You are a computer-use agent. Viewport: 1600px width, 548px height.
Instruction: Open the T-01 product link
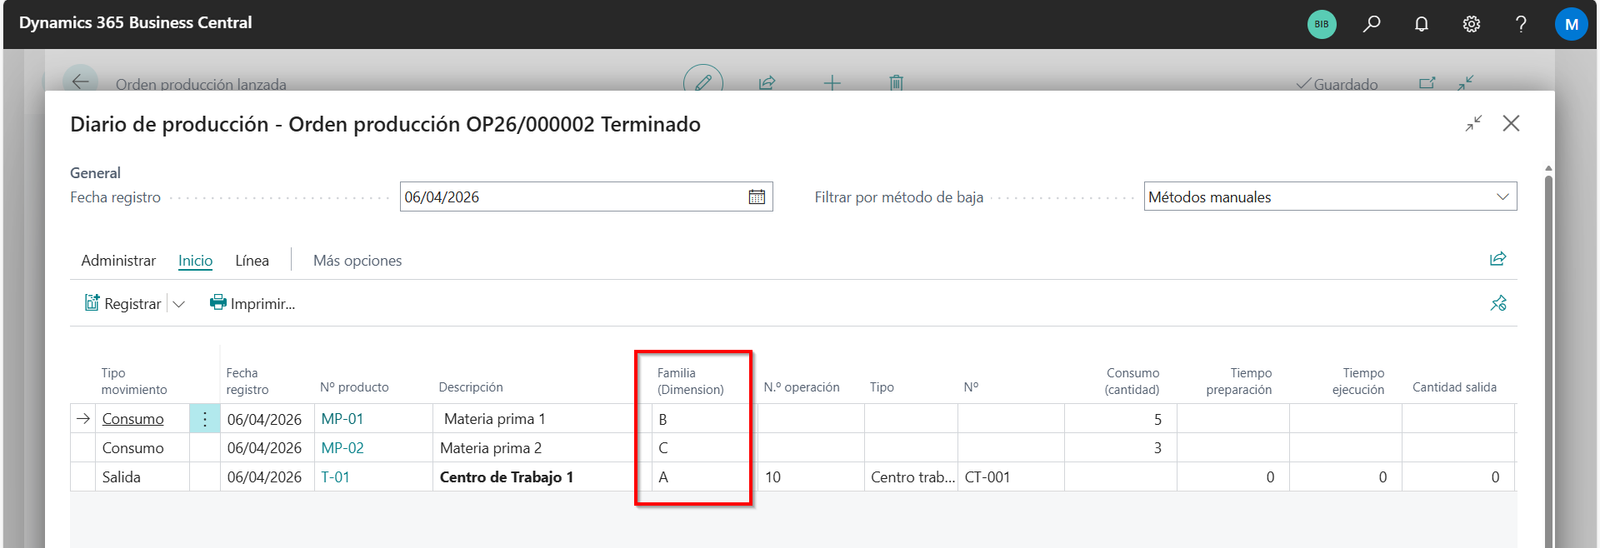[335, 477]
